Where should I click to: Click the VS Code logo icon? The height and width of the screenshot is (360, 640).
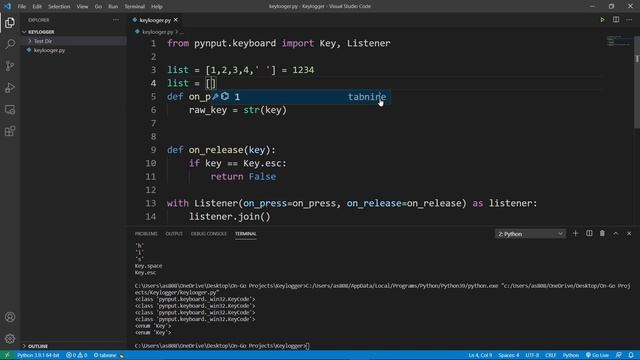tap(7, 6)
